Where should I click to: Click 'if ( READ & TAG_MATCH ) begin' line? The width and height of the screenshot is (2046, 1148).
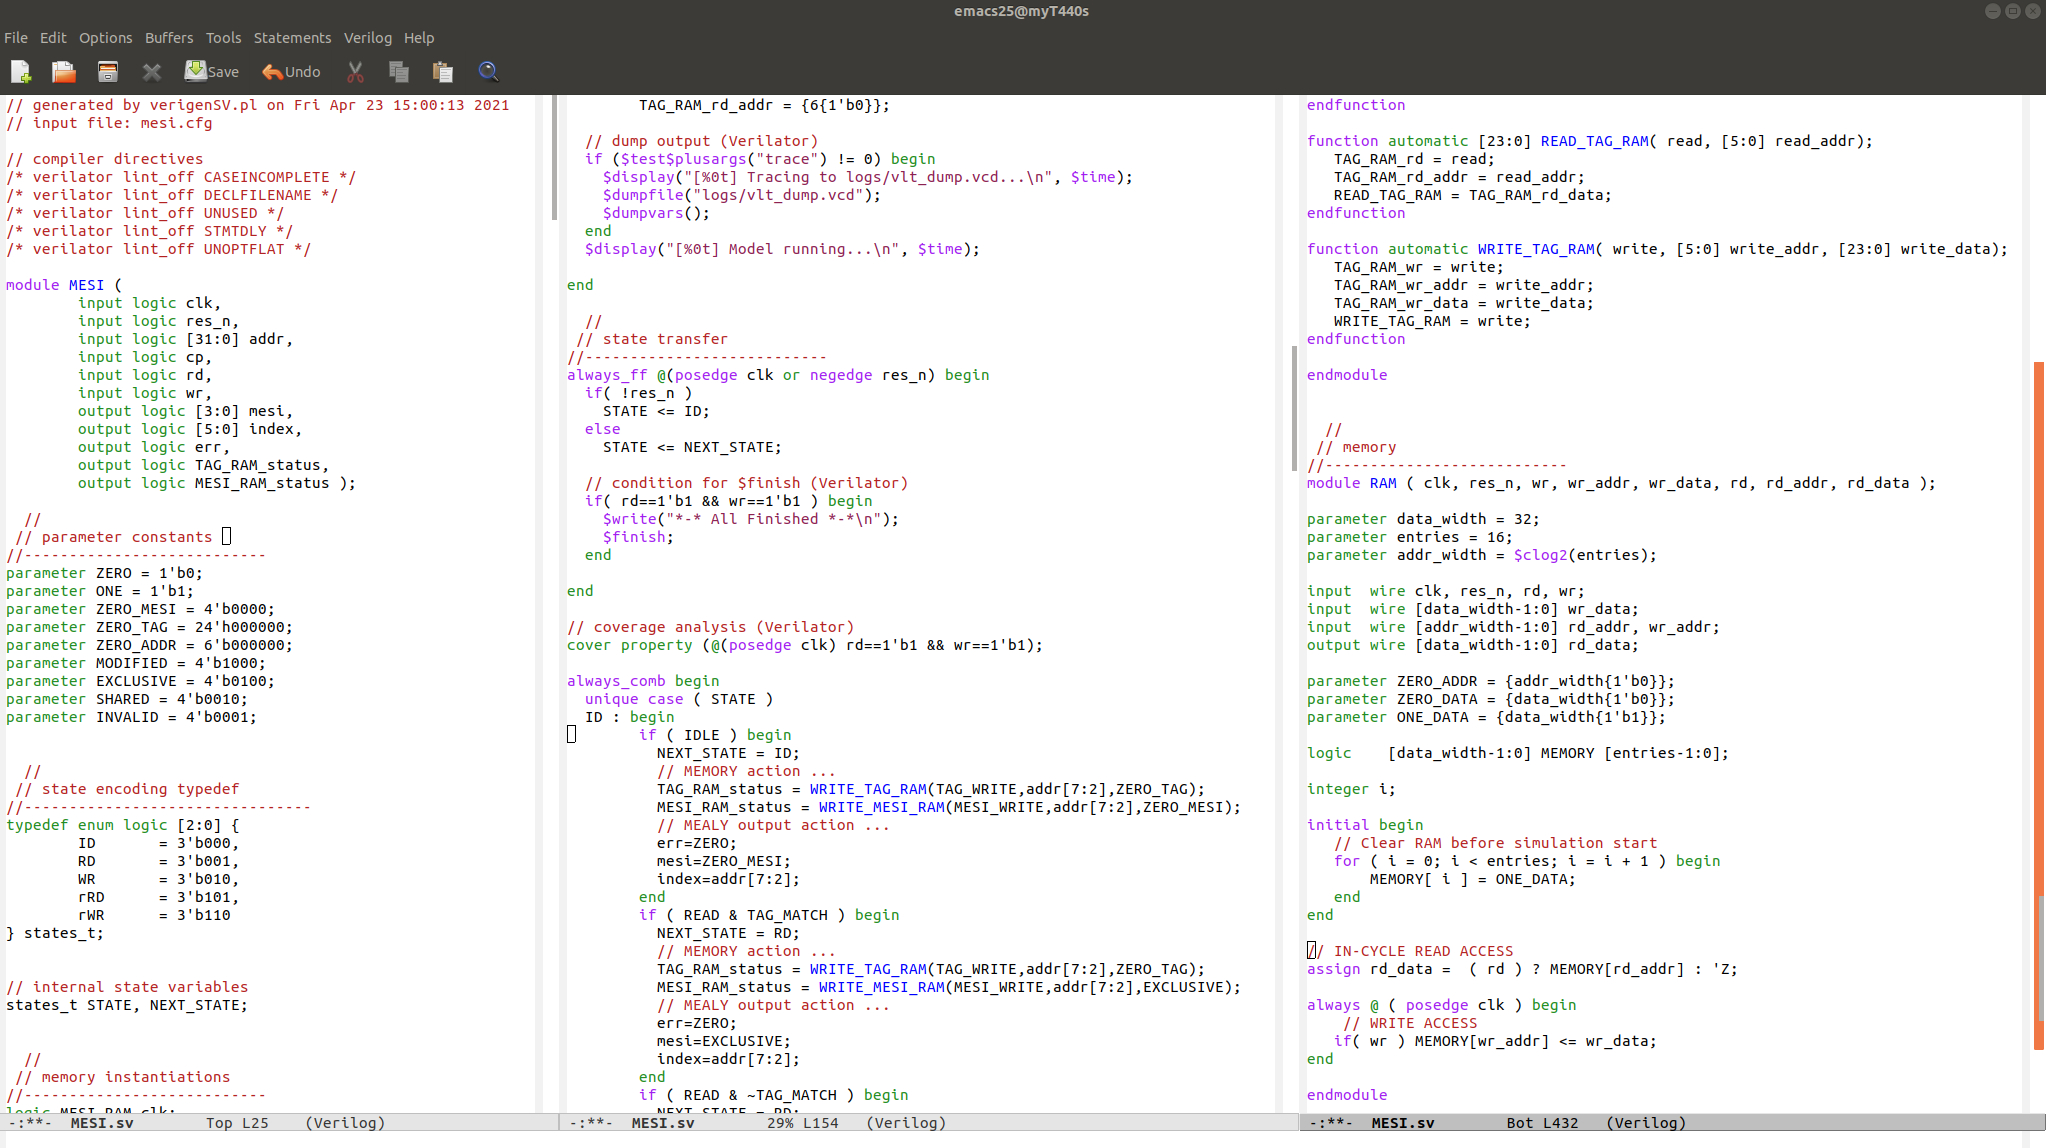pos(769,915)
